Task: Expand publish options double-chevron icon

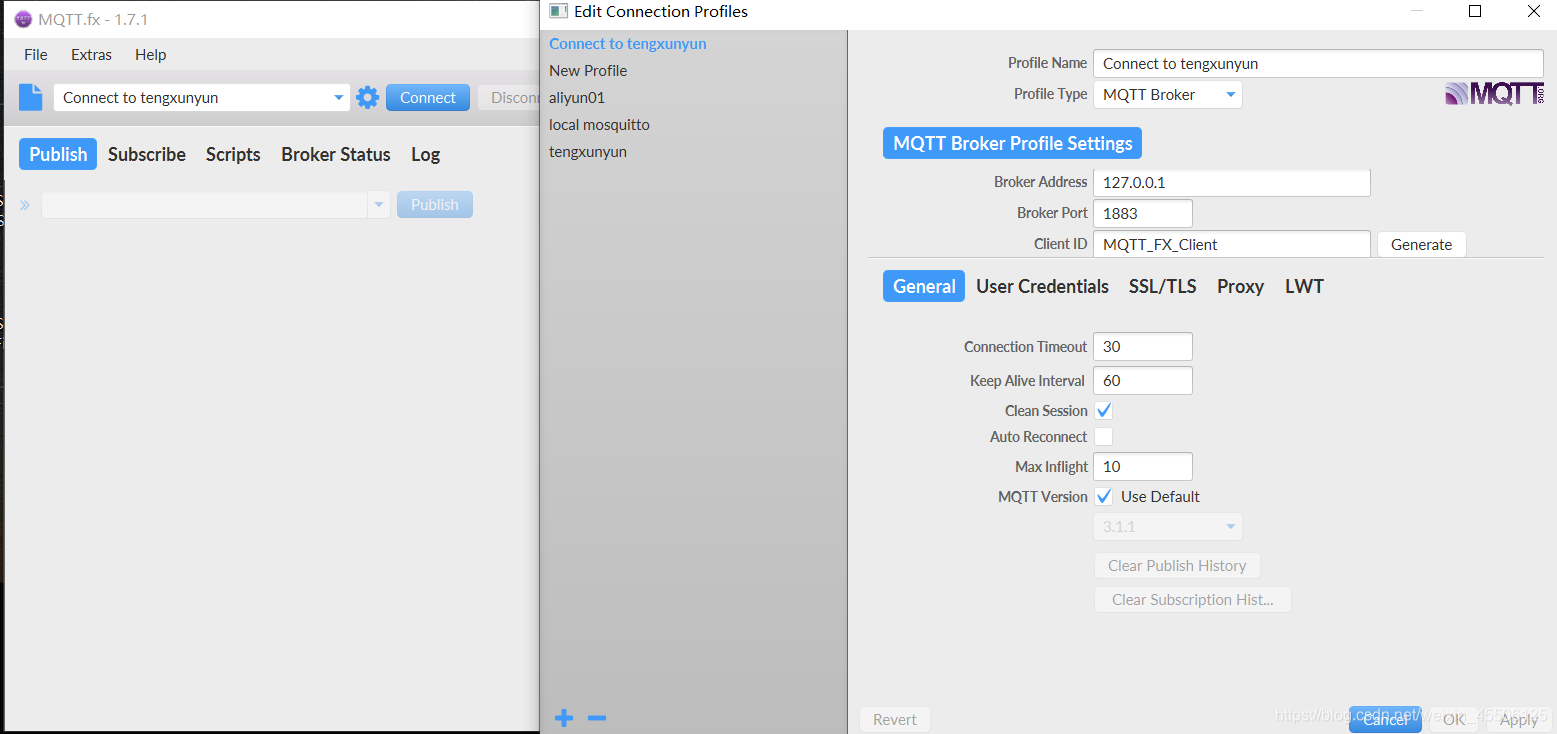Action: [25, 205]
